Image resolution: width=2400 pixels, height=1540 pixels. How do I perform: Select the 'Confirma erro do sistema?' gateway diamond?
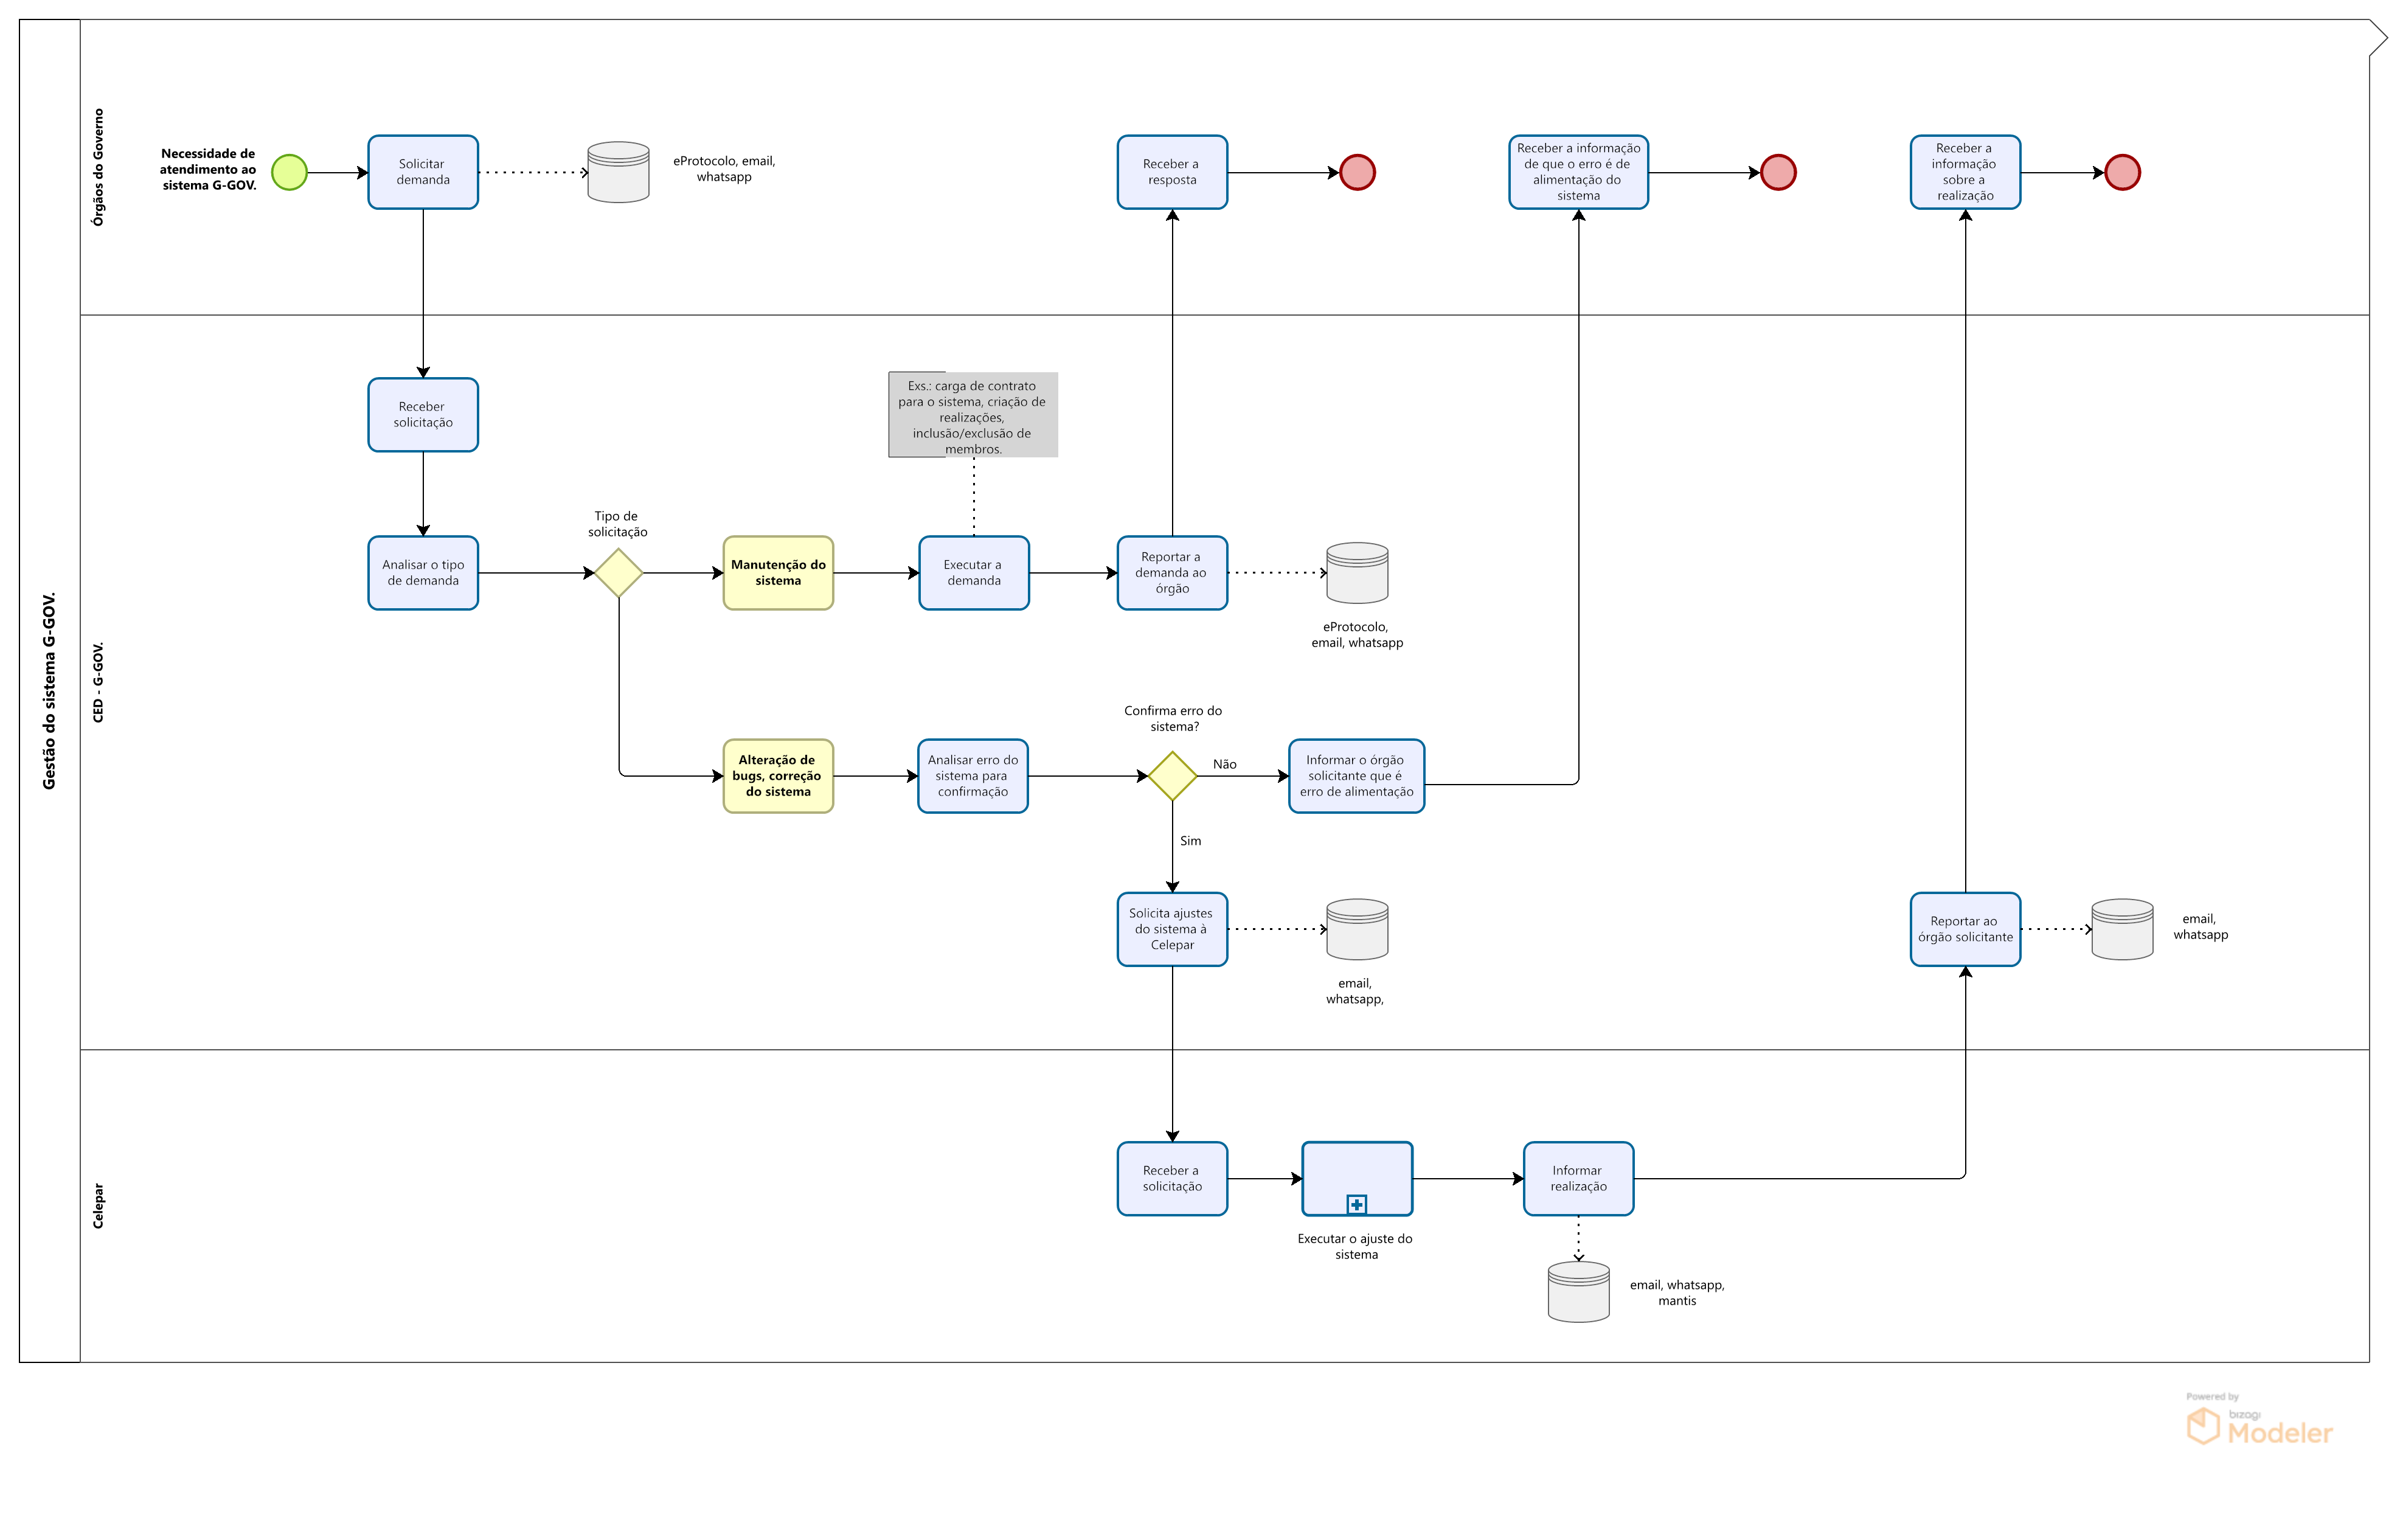pyautogui.click(x=1172, y=776)
